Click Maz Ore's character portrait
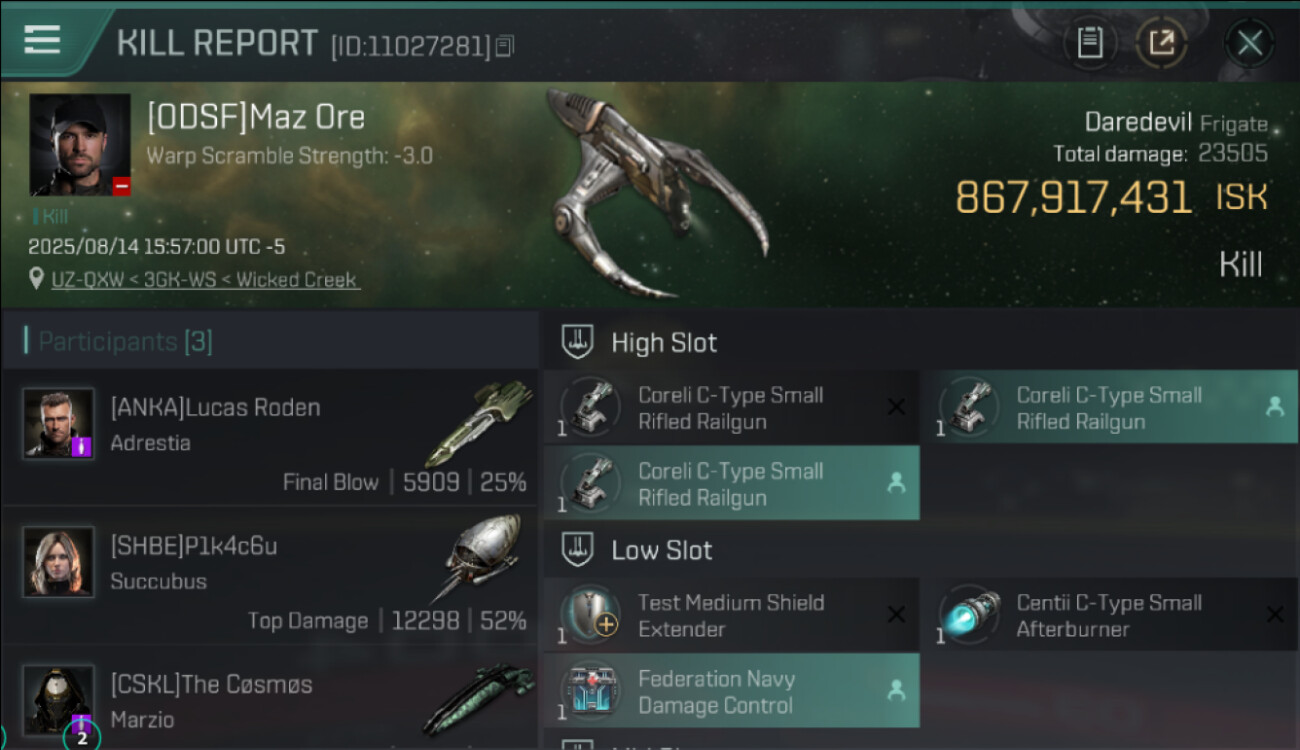 tap(80, 144)
